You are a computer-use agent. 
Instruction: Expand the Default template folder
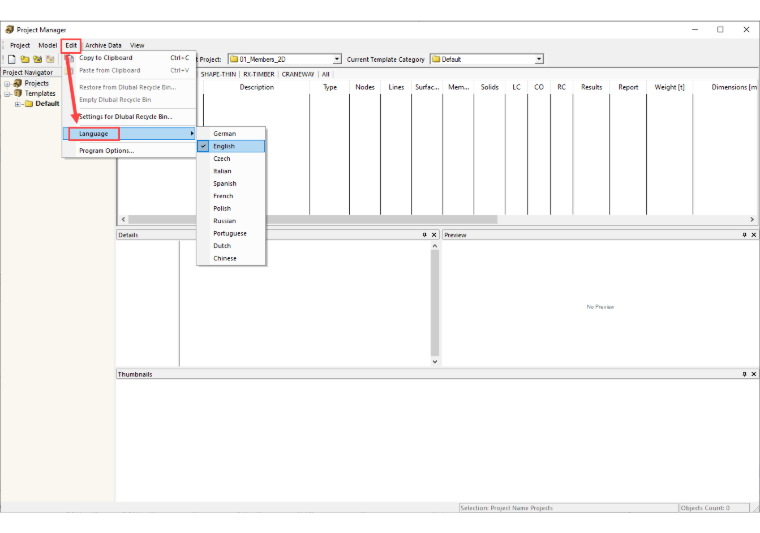[x=17, y=104]
